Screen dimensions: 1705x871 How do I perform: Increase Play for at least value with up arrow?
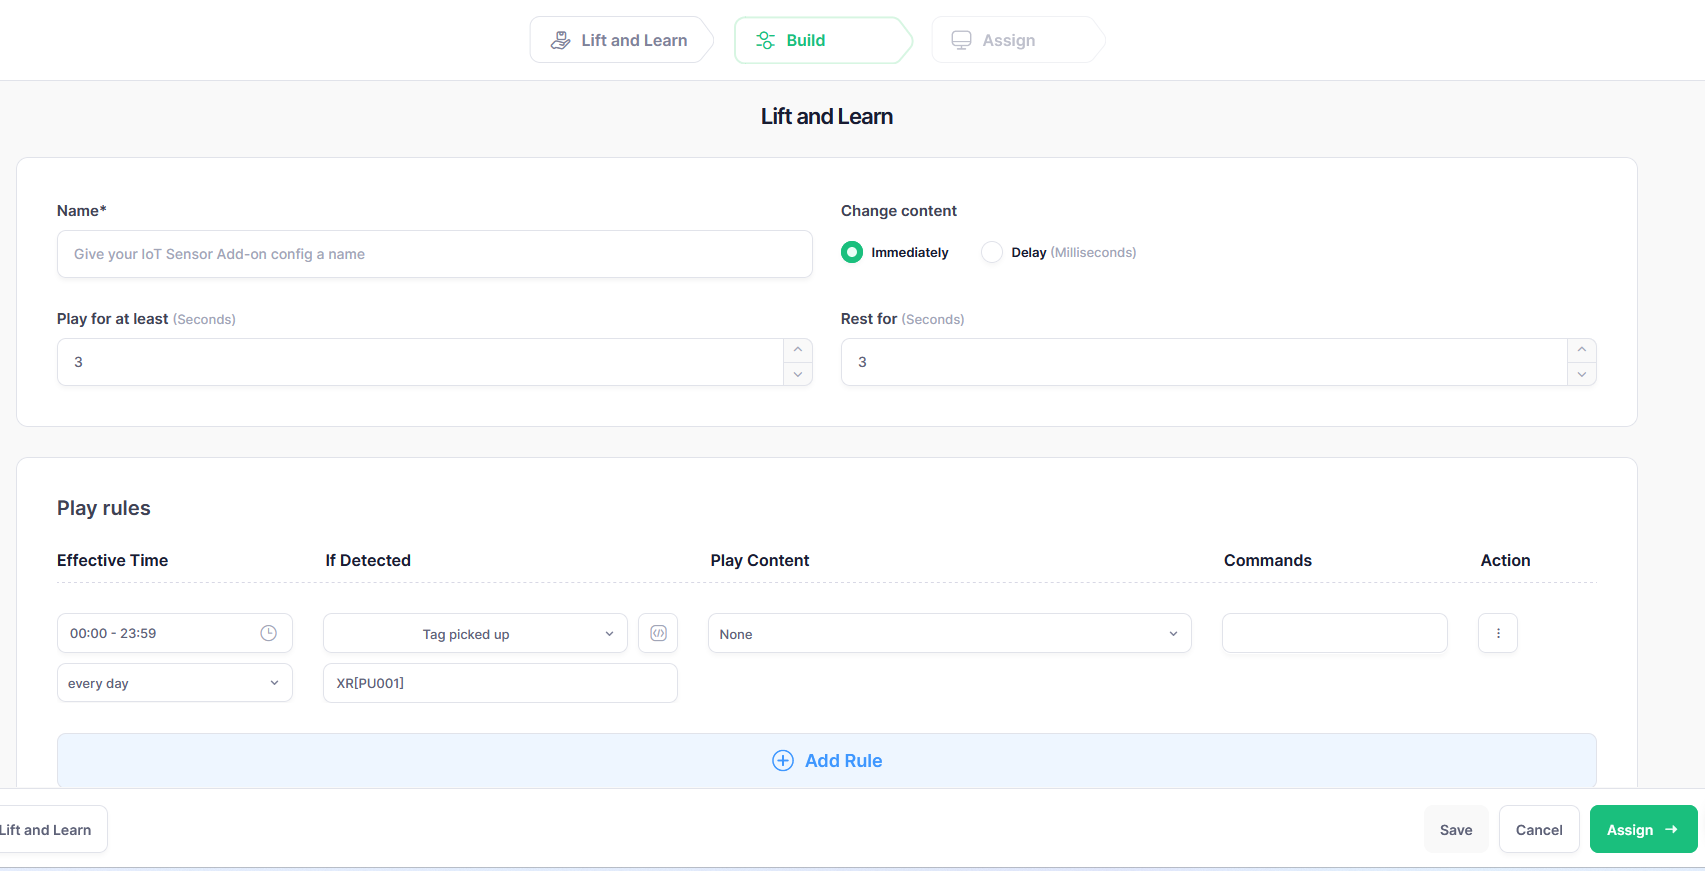pyautogui.click(x=797, y=350)
